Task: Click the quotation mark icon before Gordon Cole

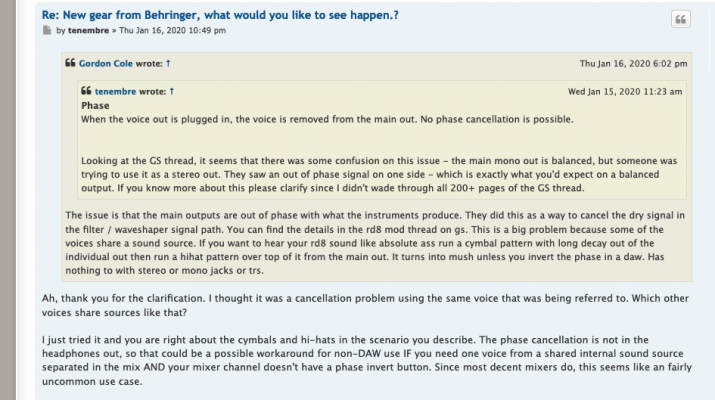Action: [x=70, y=62]
